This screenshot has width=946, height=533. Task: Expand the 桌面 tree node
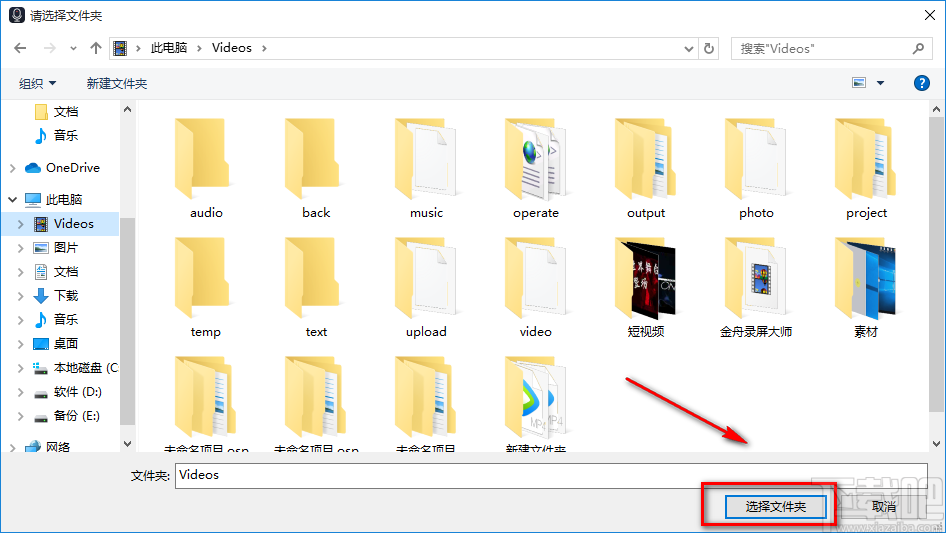pyautogui.click(x=21, y=344)
